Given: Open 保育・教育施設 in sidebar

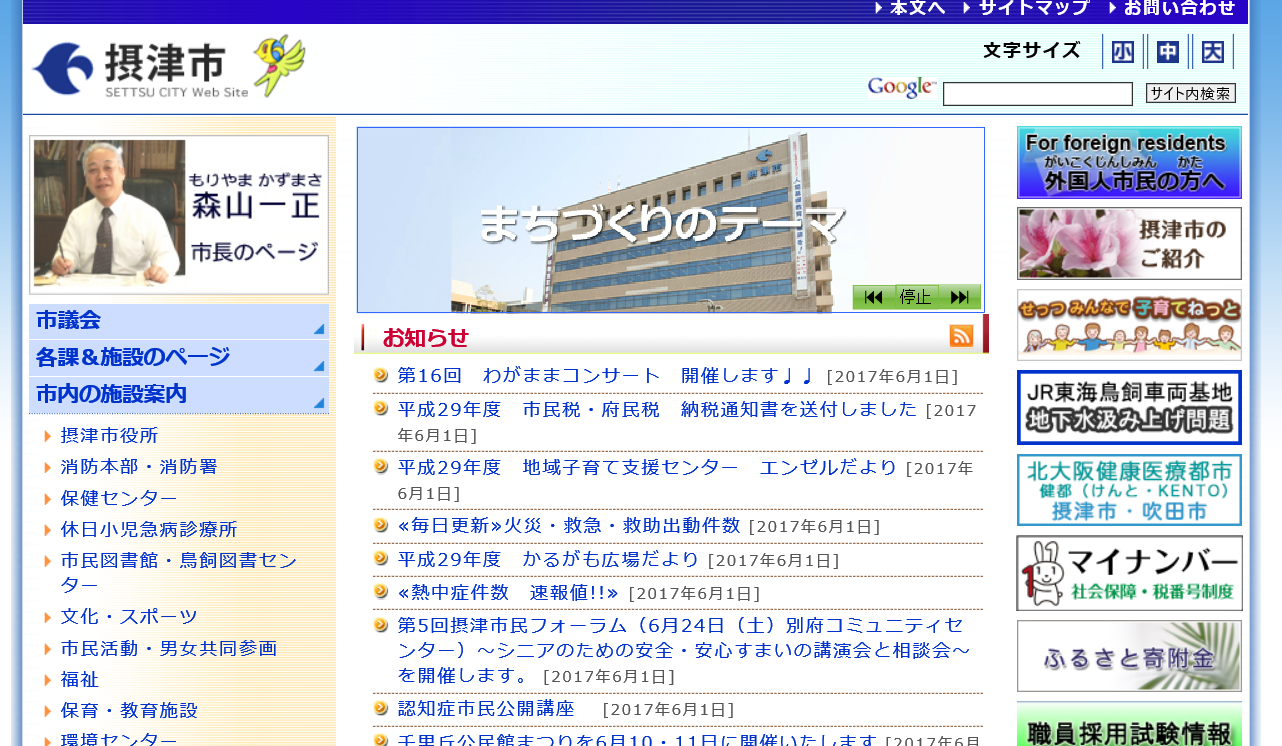Looking at the screenshot, I should coord(129,710).
